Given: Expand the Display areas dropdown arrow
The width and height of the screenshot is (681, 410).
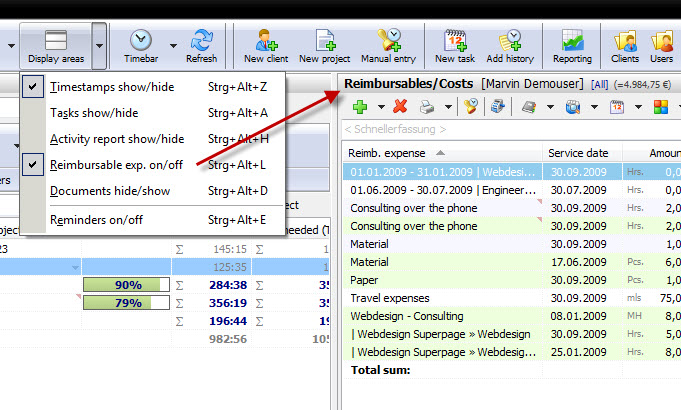Looking at the screenshot, I should coord(99,46).
